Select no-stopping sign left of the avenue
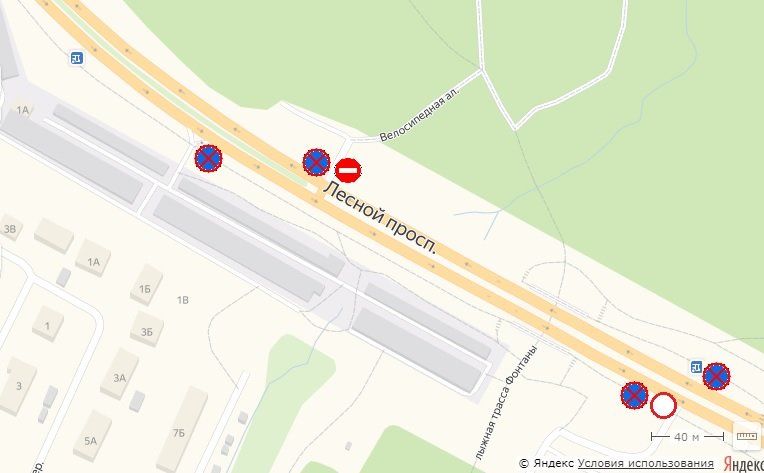Viewport: 764px width, 473px height. (209, 158)
